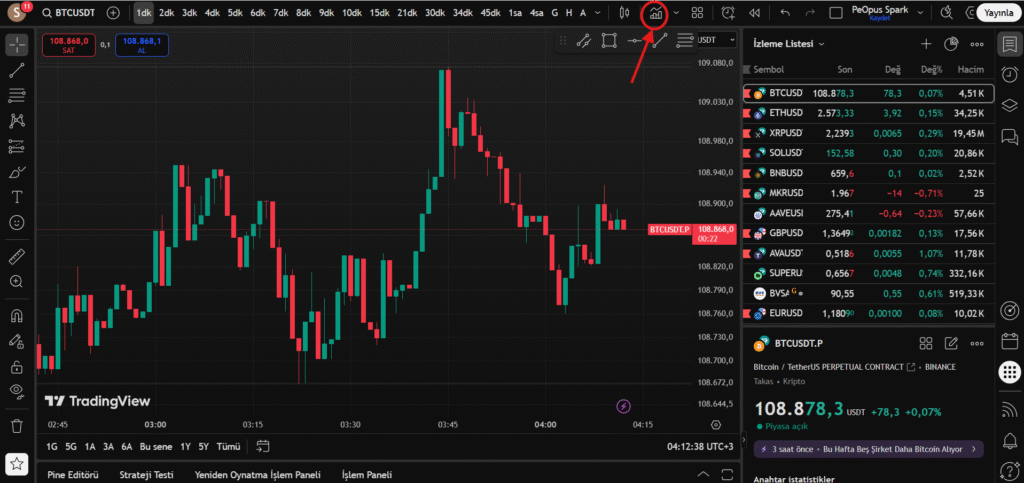Click the candlestick chart type icon
The width and height of the screenshot is (1024, 483).
tap(624, 14)
